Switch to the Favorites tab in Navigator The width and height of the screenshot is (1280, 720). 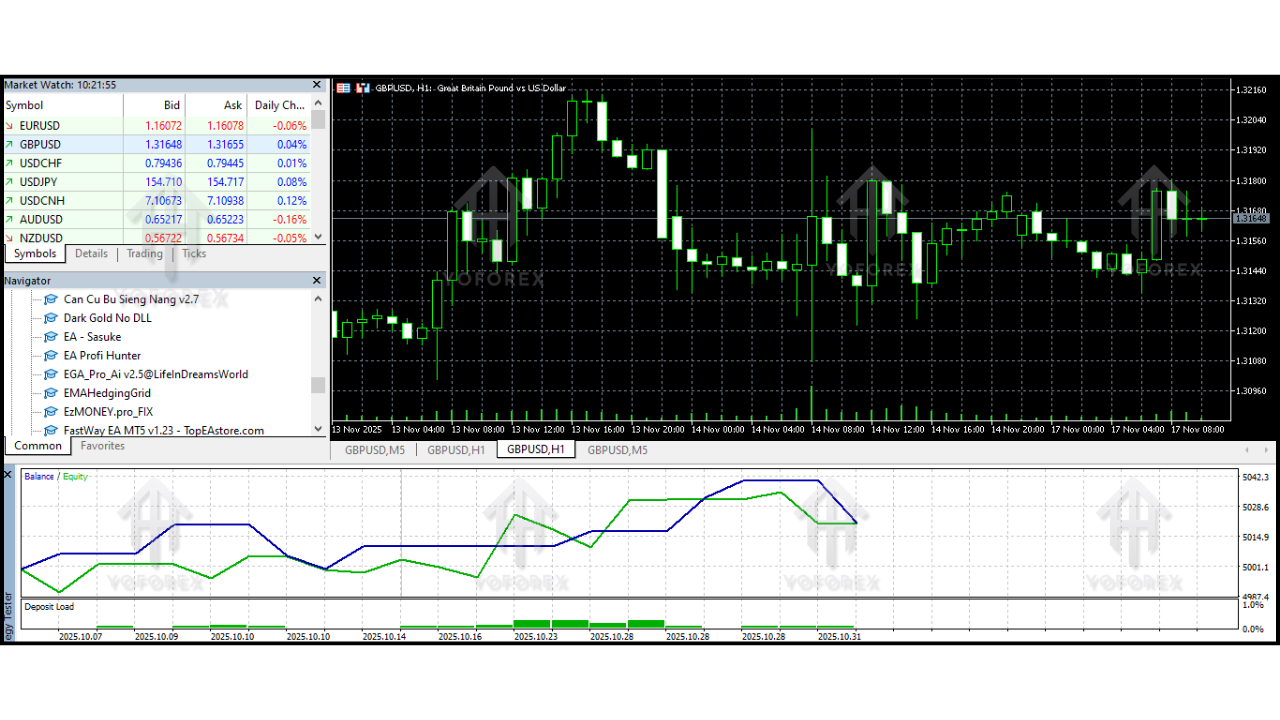coord(102,446)
